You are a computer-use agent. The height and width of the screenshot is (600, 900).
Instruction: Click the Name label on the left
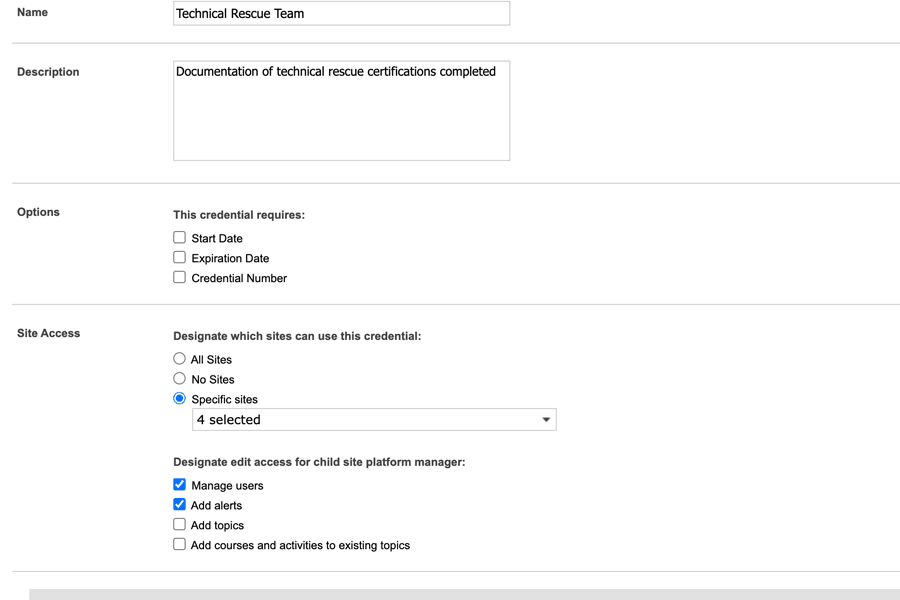[32, 13]
